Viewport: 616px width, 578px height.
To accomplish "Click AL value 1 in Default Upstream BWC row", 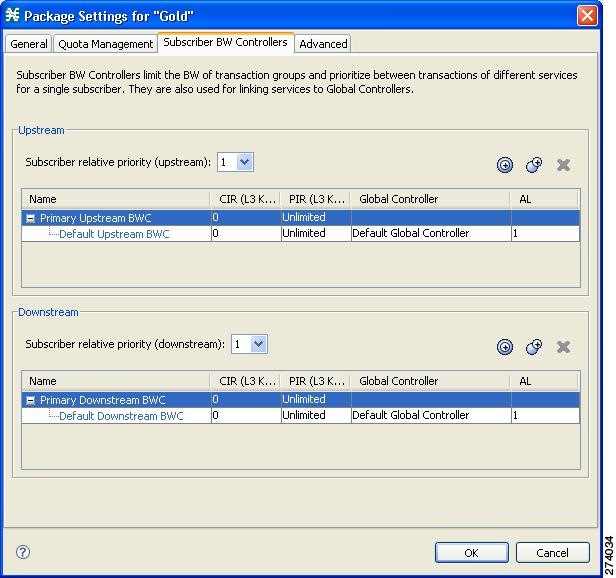I will click(x=545, y=233).
